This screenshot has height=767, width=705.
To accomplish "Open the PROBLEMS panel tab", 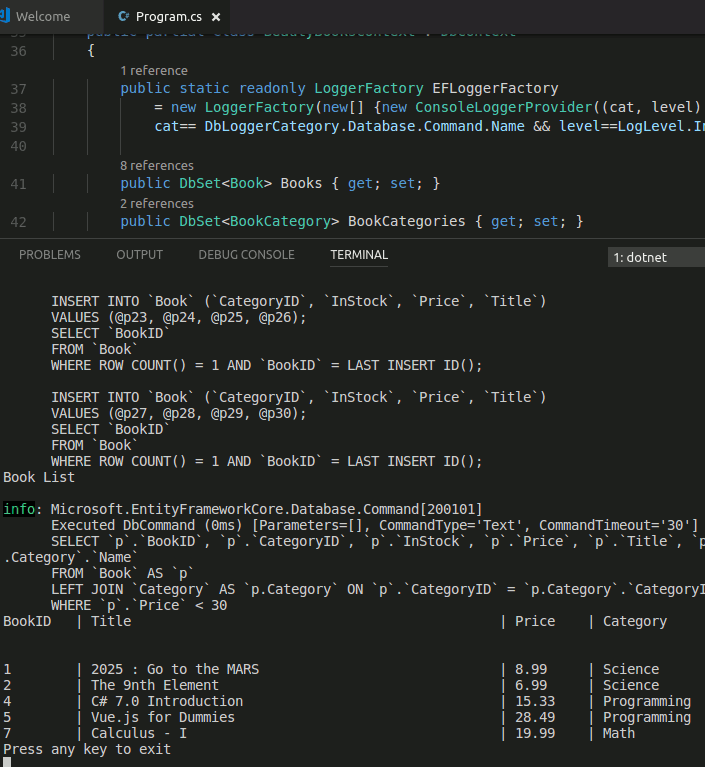I will 50,255.
